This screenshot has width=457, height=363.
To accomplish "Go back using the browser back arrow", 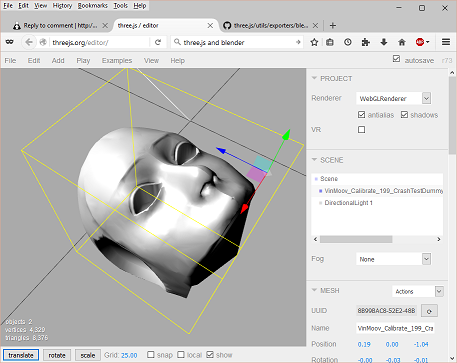I will [29, 42].
